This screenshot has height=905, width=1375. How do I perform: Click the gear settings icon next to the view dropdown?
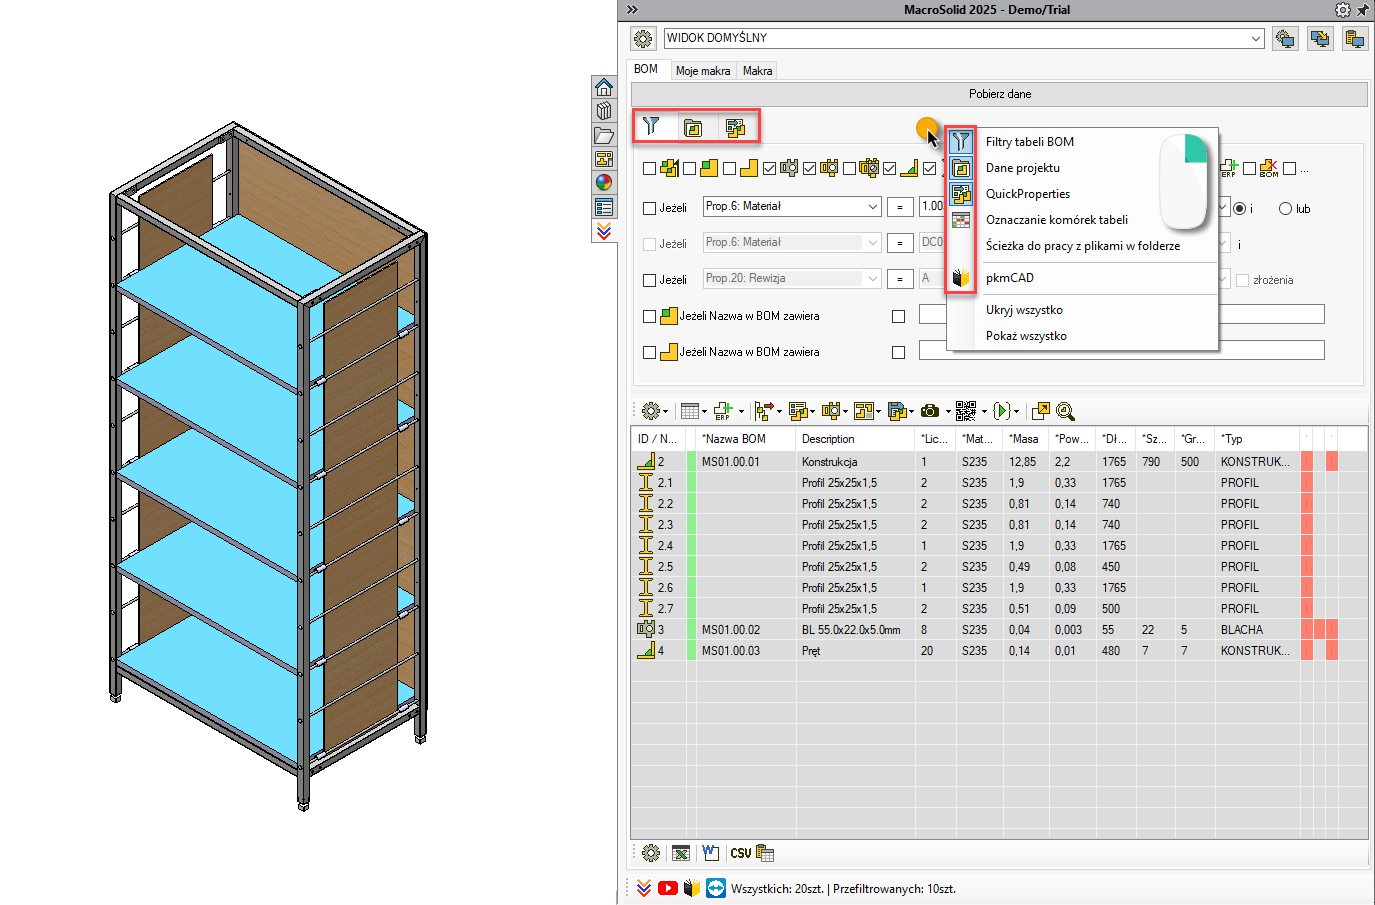[x=643, y=39]
